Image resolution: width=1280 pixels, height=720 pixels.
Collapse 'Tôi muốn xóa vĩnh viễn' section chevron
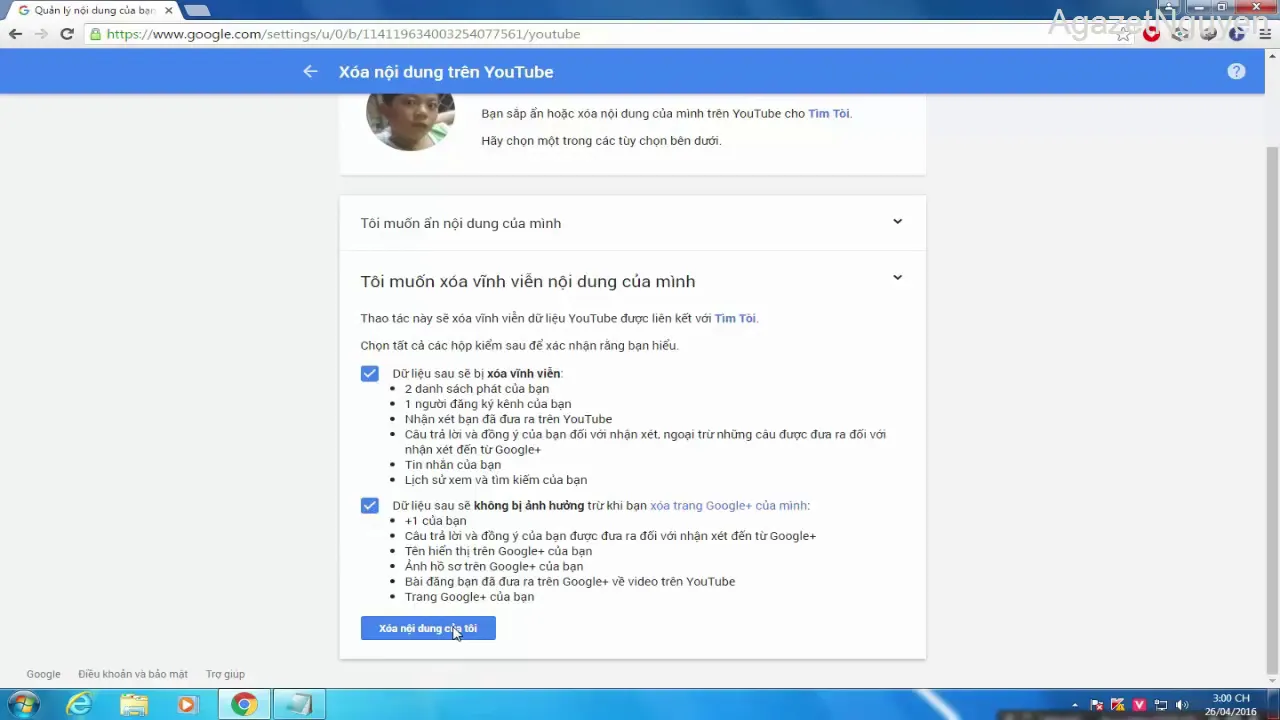coord(897,278)
